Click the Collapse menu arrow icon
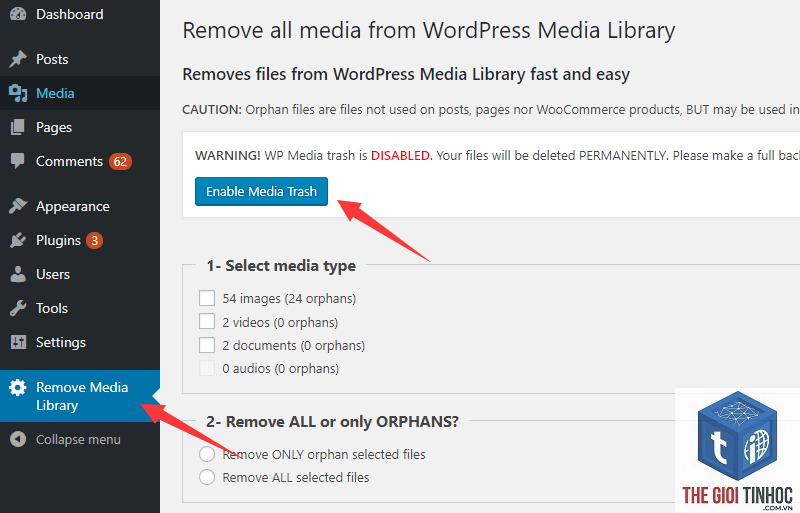Image resolution: width=800 pixels, height=513 pixels. [18, 439]
